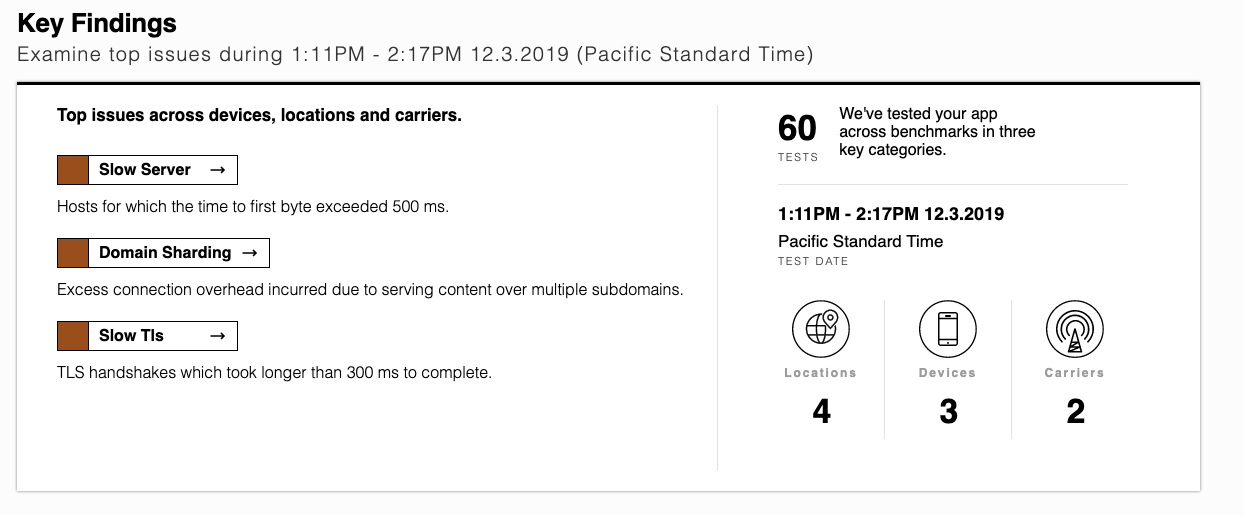Click the arrow on Domain Sharding
1244x515 pixels.
(250, 253)
